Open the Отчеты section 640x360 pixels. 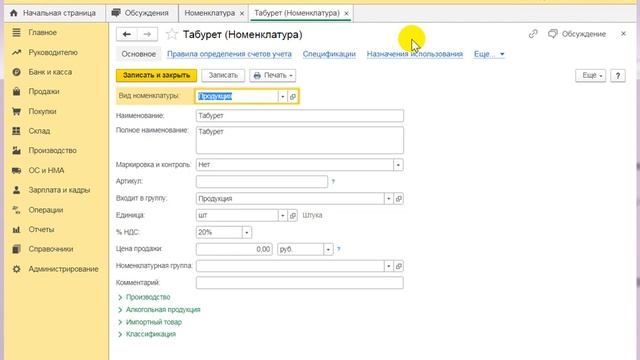(41, 229)
